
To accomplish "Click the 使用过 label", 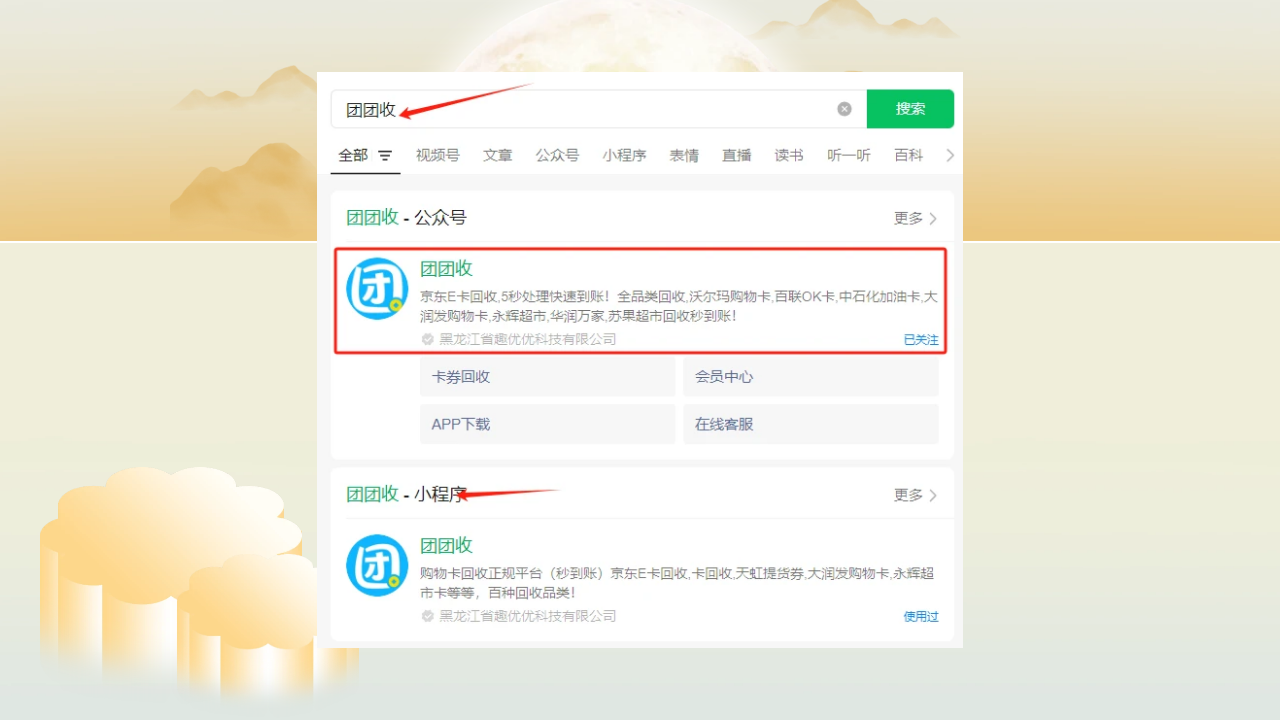I will click(x=921, y=617).
